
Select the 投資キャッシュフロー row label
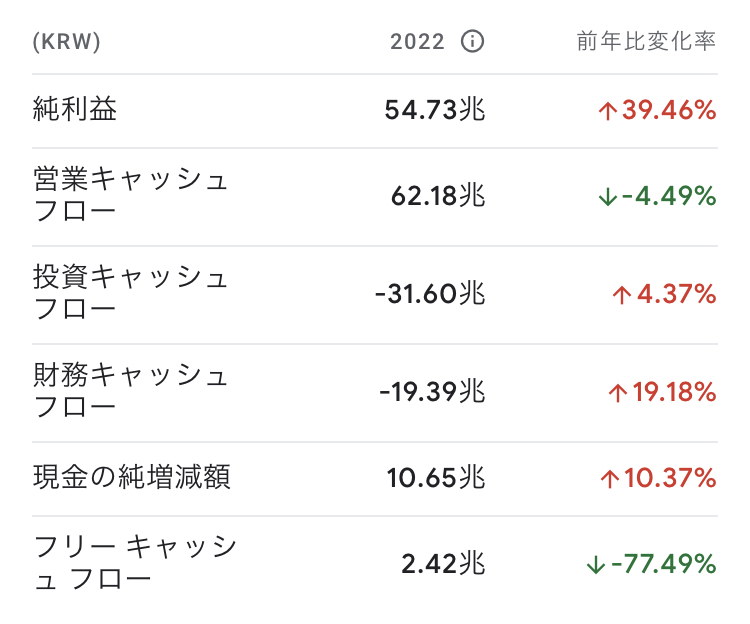pyautogui.click(x=131, y=294)
